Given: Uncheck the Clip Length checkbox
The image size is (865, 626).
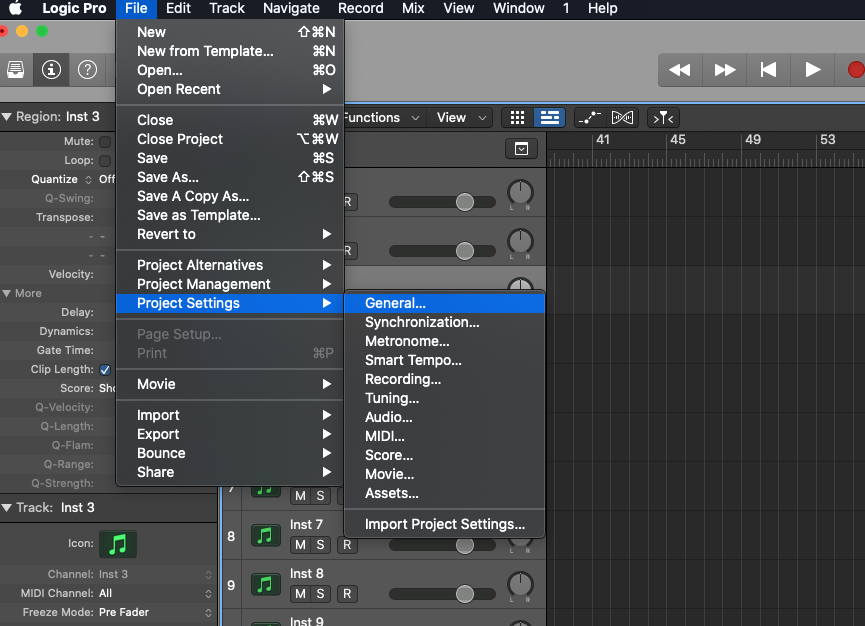Looking at the screenshot, I should coord(105,370).
